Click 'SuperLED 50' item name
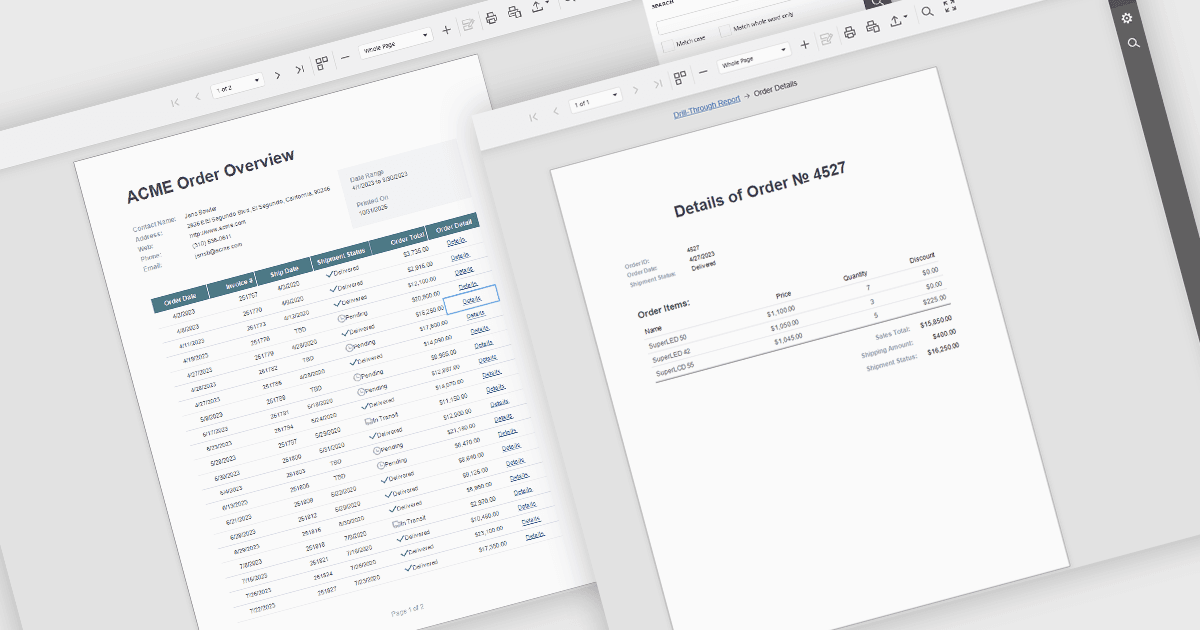The width and height of the screenshot is (1200, 630). click(668, 343)
